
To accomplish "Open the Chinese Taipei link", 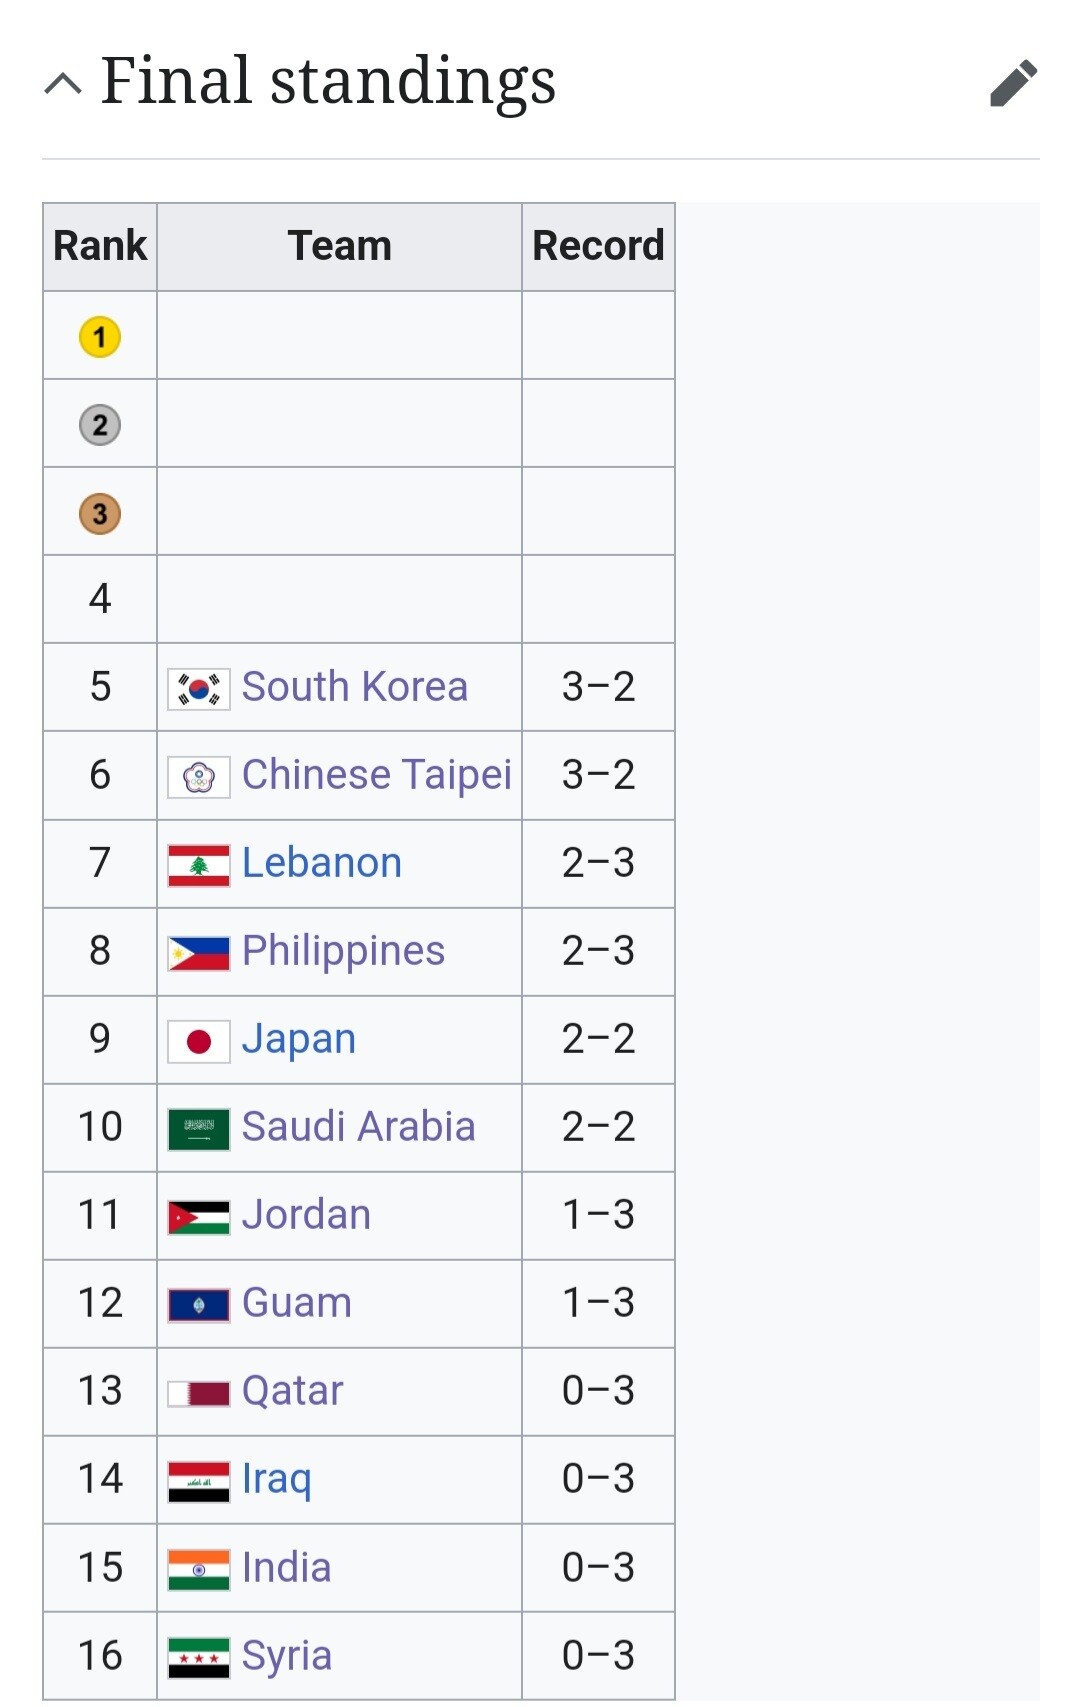I will click(377, 775).
